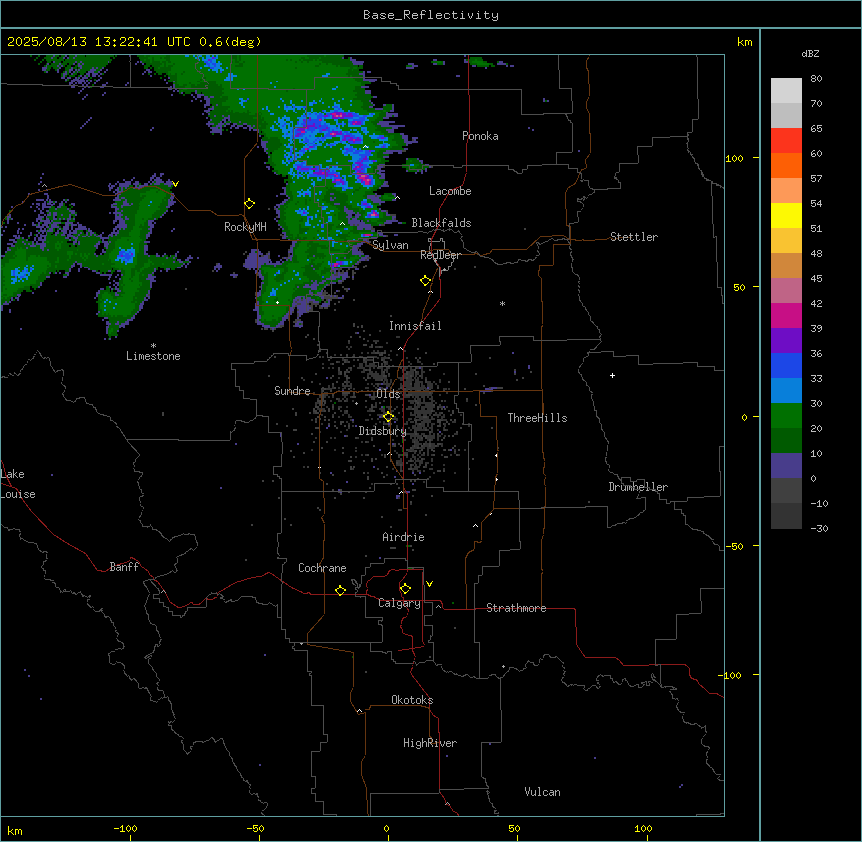Click the yellow marker directly above Calgary label
862x842 pixels.
click(x=405, y=589)
